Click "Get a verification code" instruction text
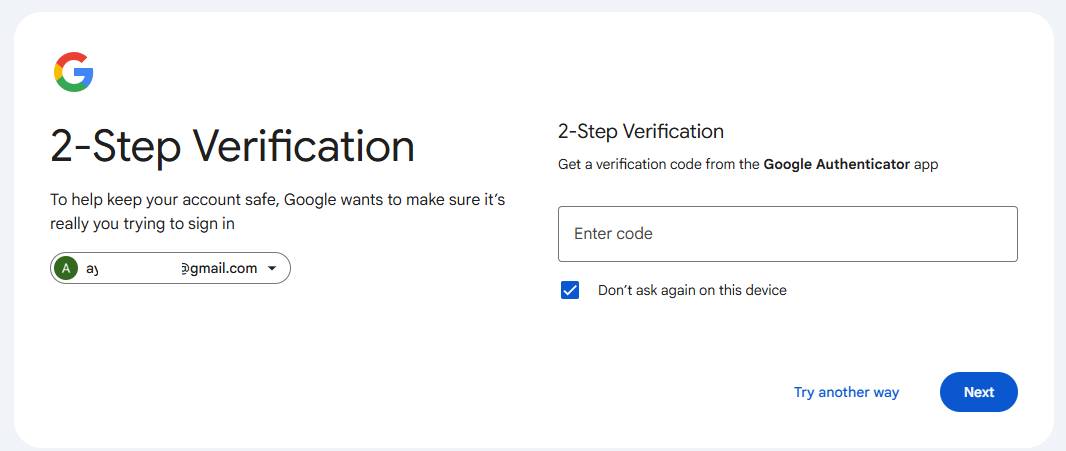The width and height of the screenshot is (1066, 451). coord(640,164)
